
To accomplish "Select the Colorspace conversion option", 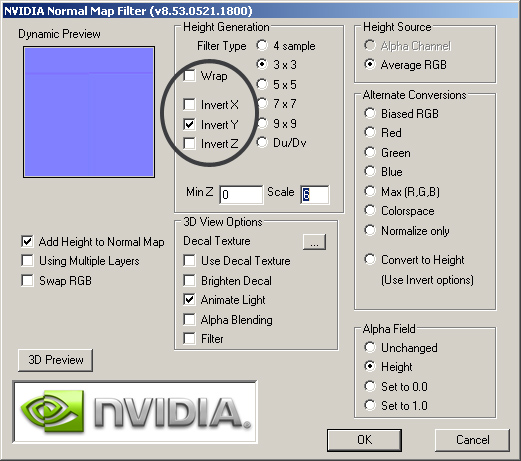I will click(x=370, y=210).
